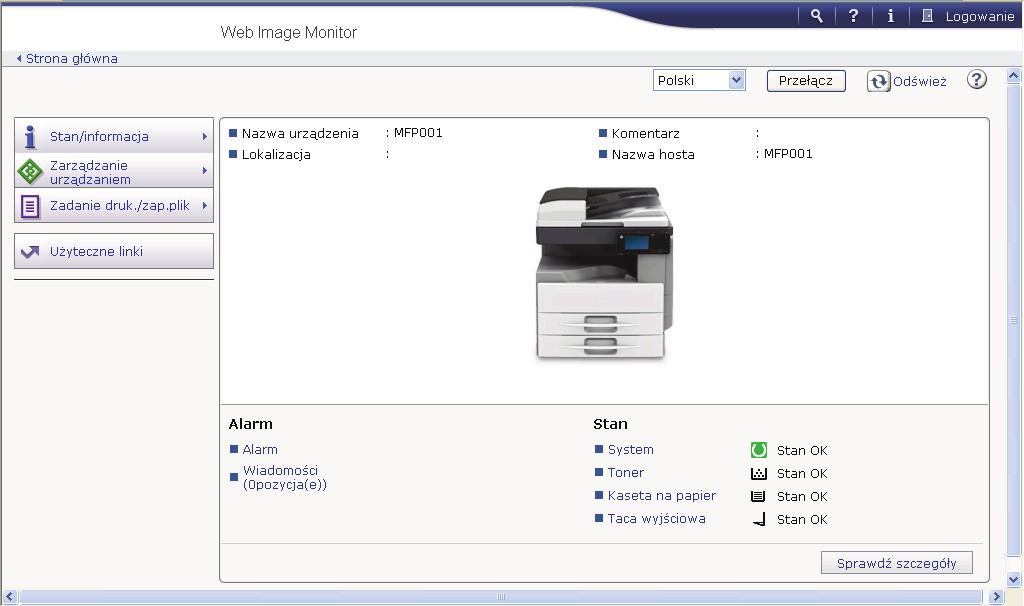Expand Zarządzanie urządzaniem submenu arrow
The height and width of the screenshot is (606, 1024).
(x=204, y=170)
